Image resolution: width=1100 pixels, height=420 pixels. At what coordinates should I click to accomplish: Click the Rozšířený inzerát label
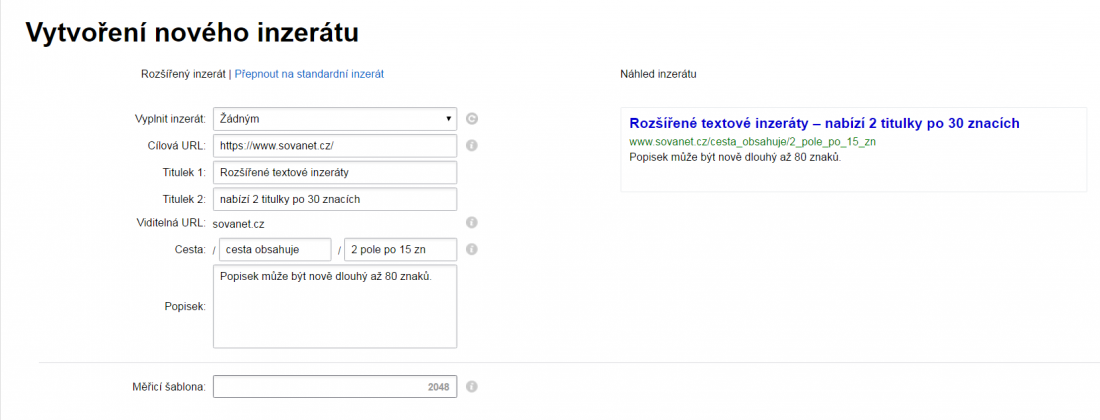[x=184, y=74]
